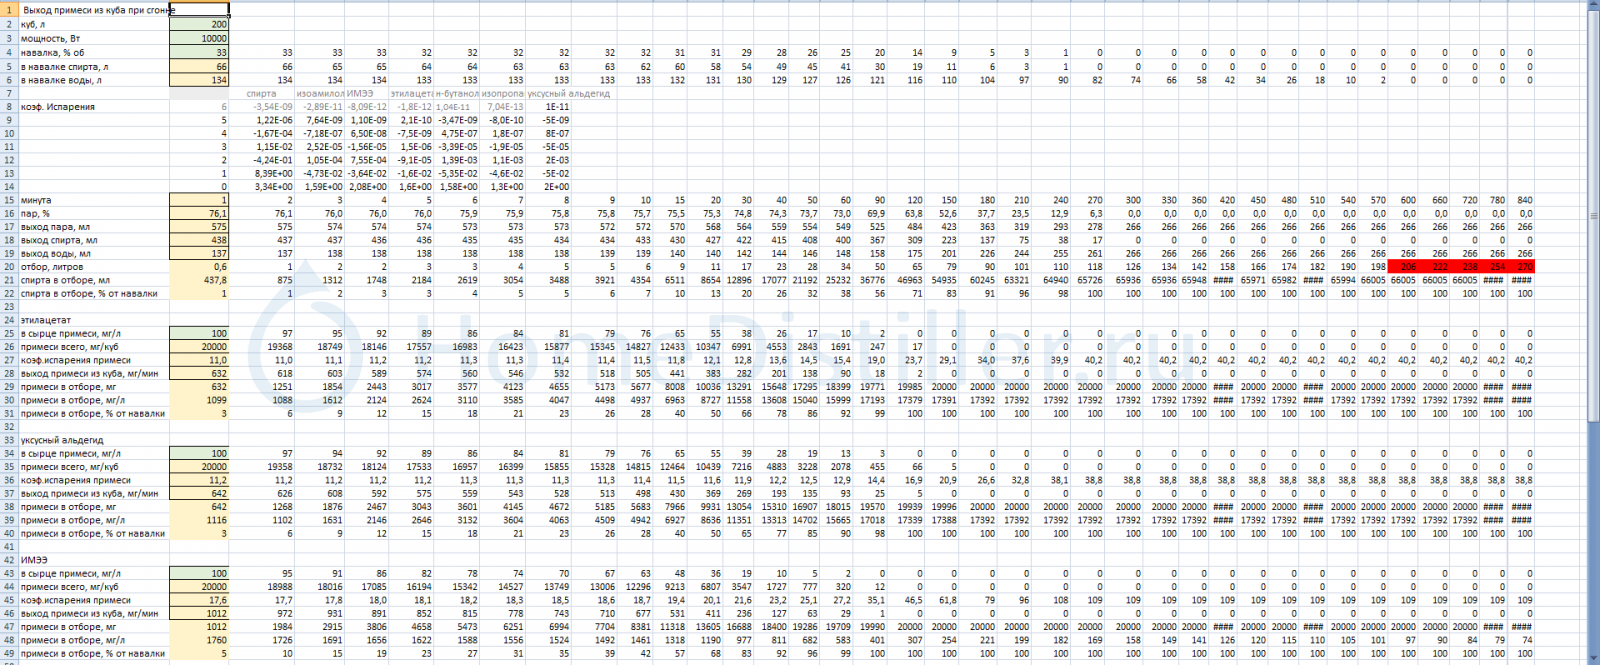Viewport: 1600px width, 665px height.
Task: Select the "коэф. Испарения" label cell
Action: [94, 107]
